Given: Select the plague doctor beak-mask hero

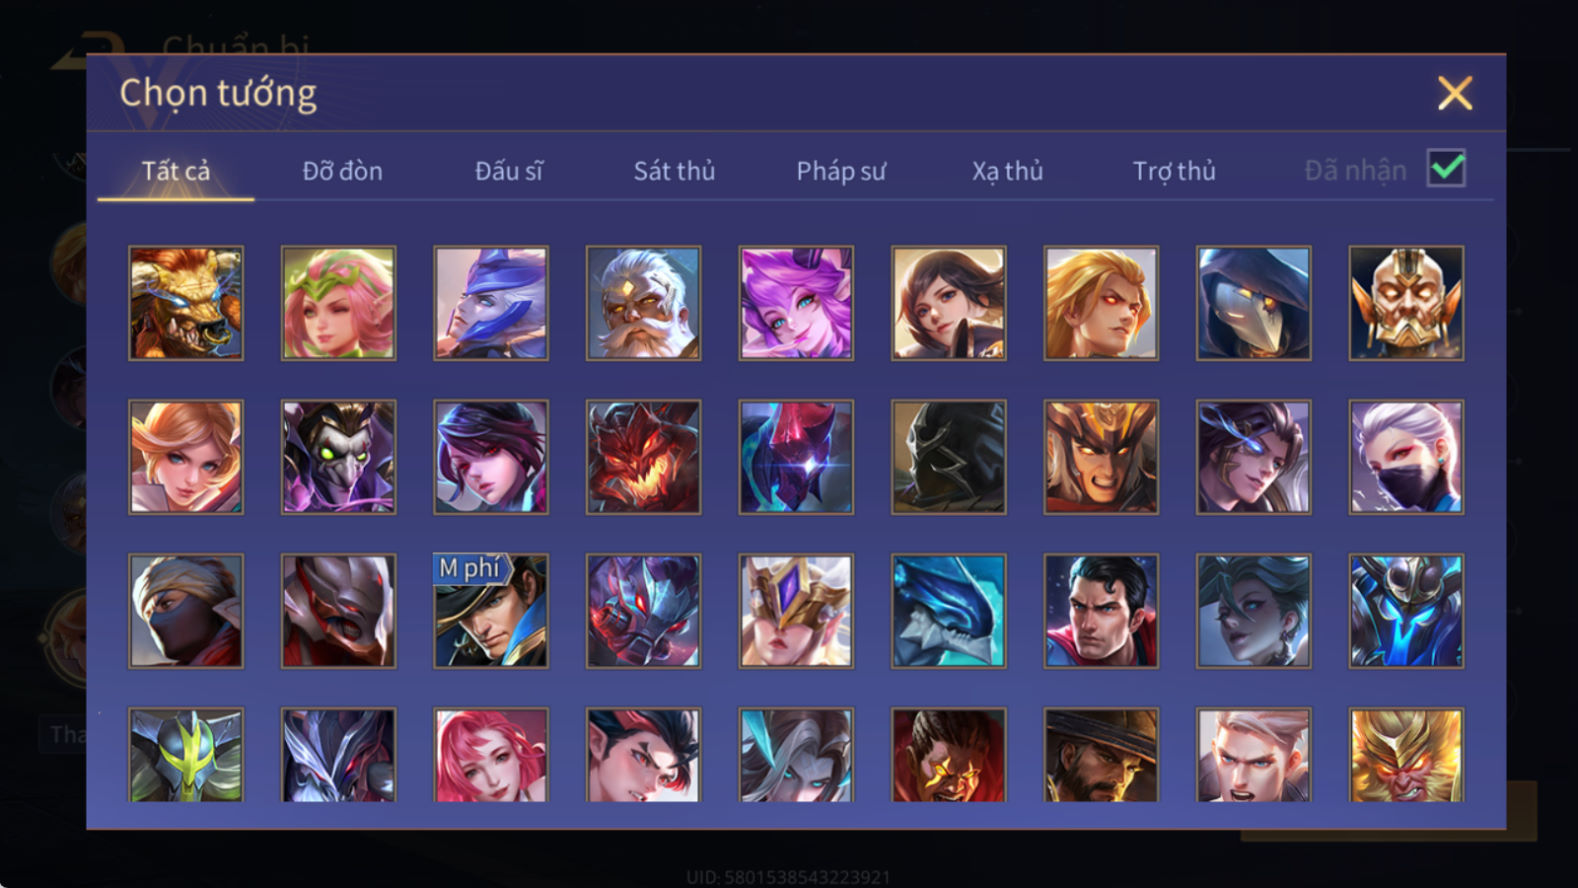Looking at the screenshot, I should [x=1253, y=303].
